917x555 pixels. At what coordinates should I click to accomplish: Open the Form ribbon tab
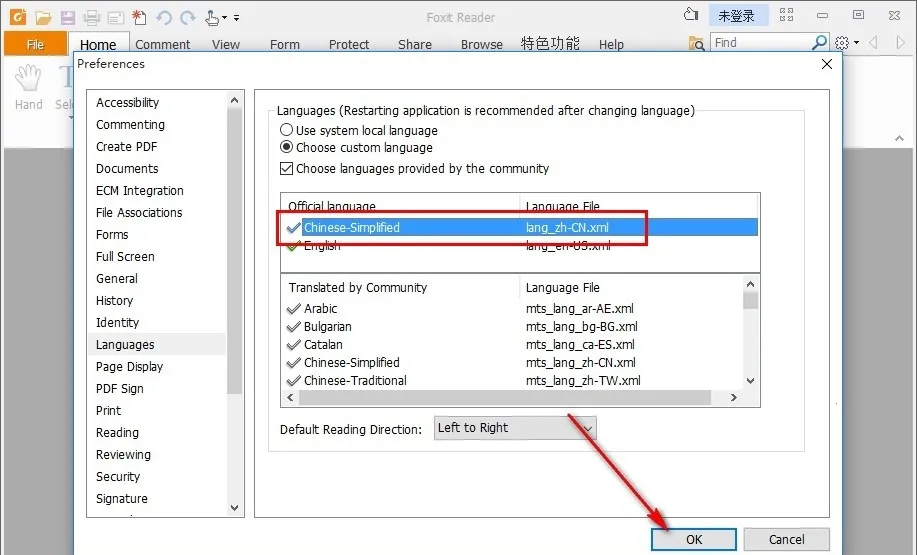[285, 44]
